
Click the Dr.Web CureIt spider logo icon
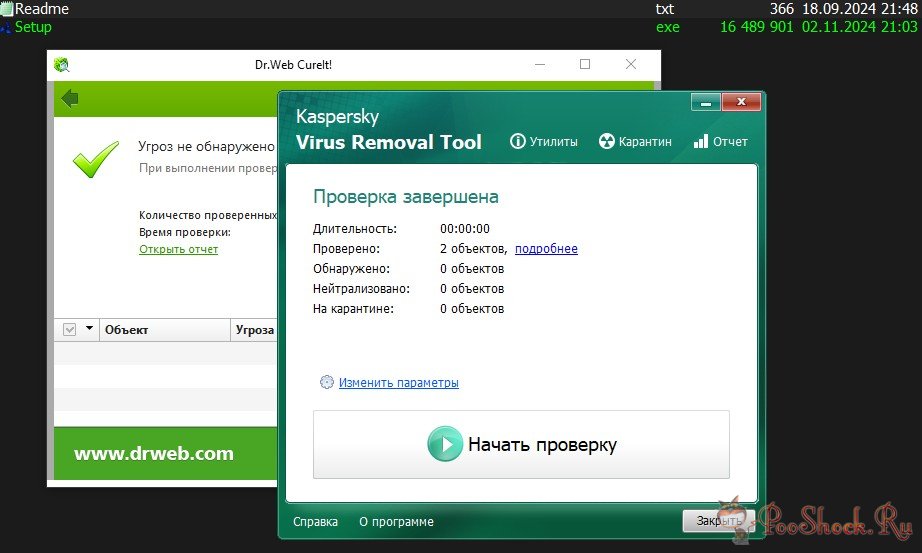tap(61, 65)
